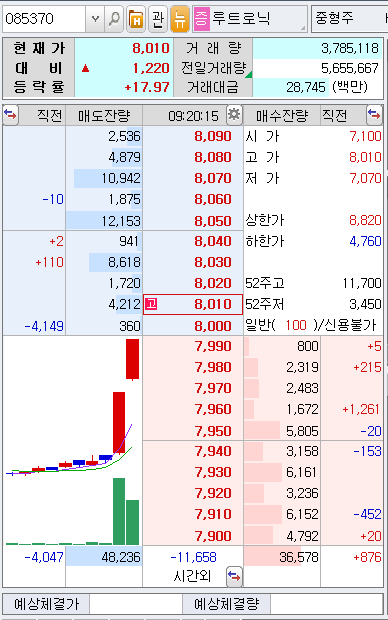Expand the stock code dropdown arrow
Viewport: 388px width, 620px height.
[x=95, y=19]
